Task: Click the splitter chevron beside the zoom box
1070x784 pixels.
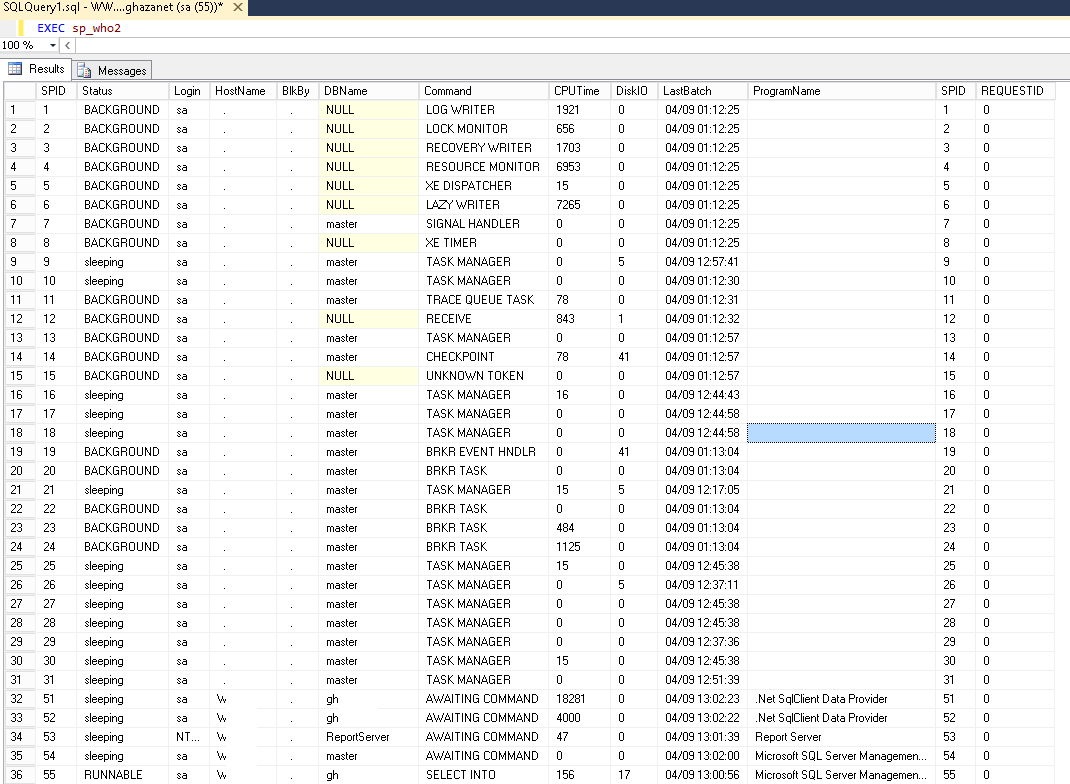Action: pyautogui.click(x=67, y=46)
